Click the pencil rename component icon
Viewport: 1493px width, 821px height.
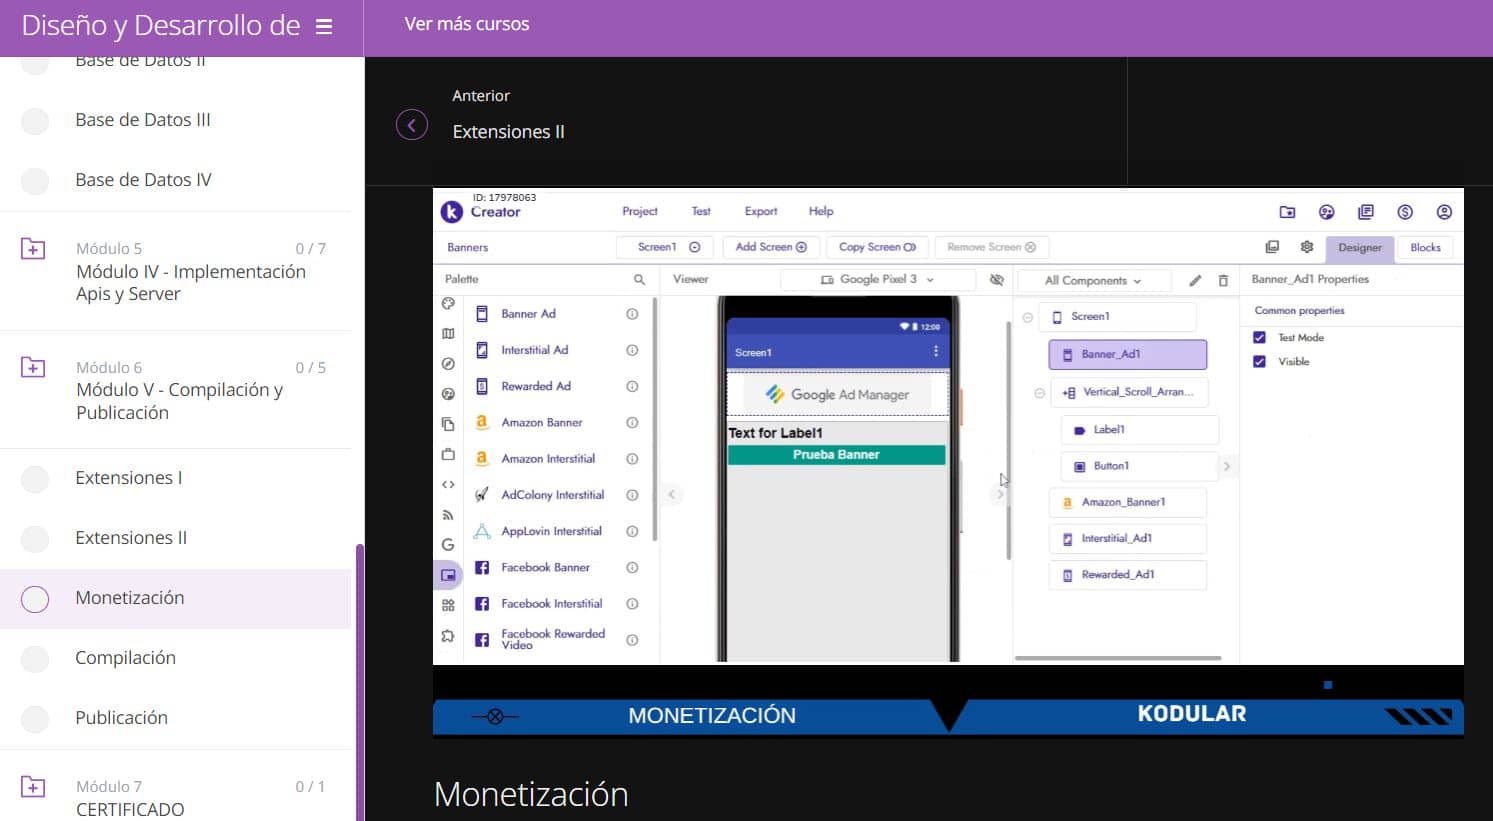click(1195, 281)
